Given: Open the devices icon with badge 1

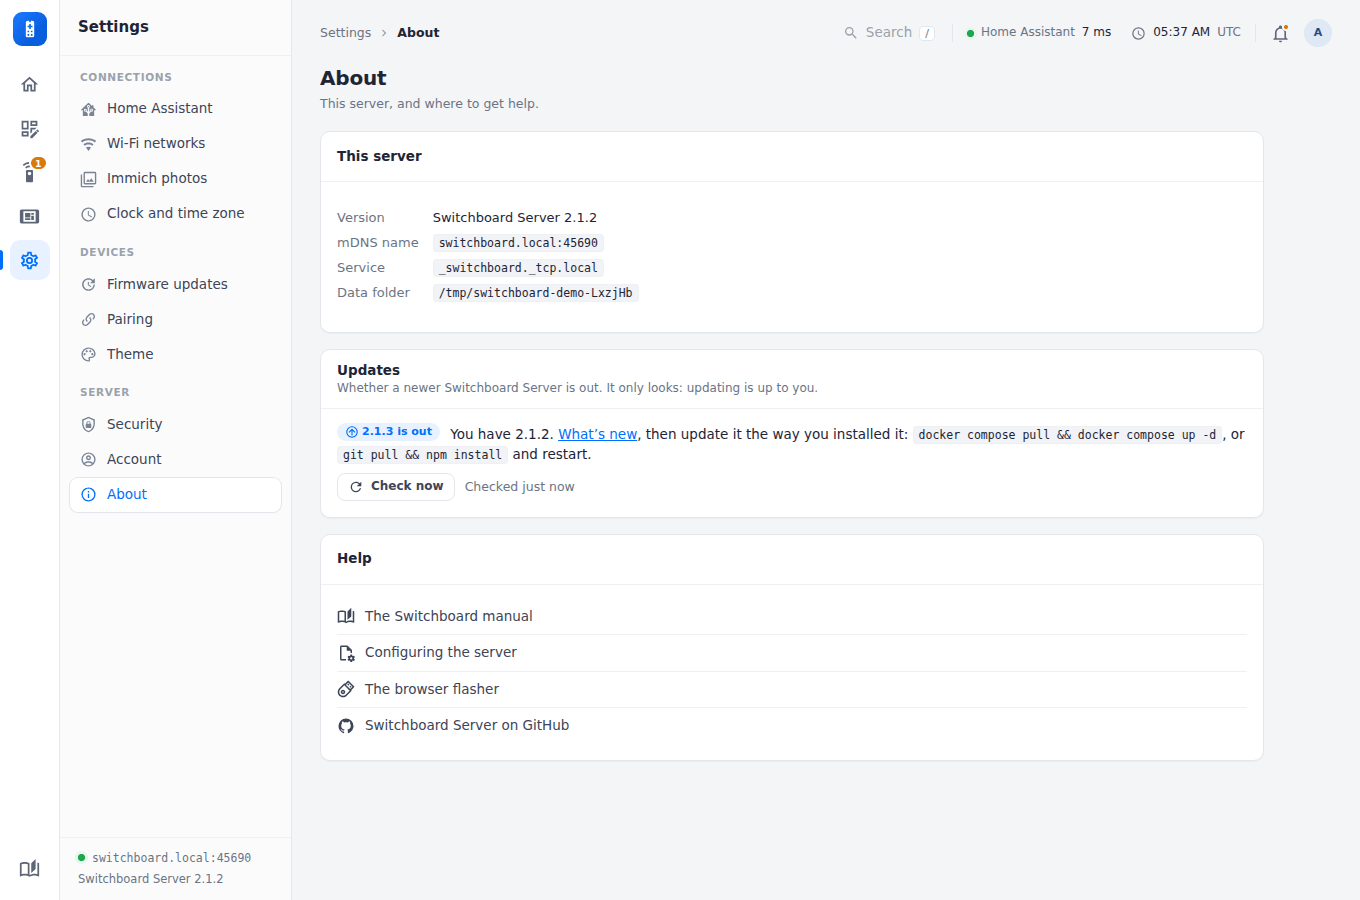Looking at the screenshot, I should pos(30,172).
